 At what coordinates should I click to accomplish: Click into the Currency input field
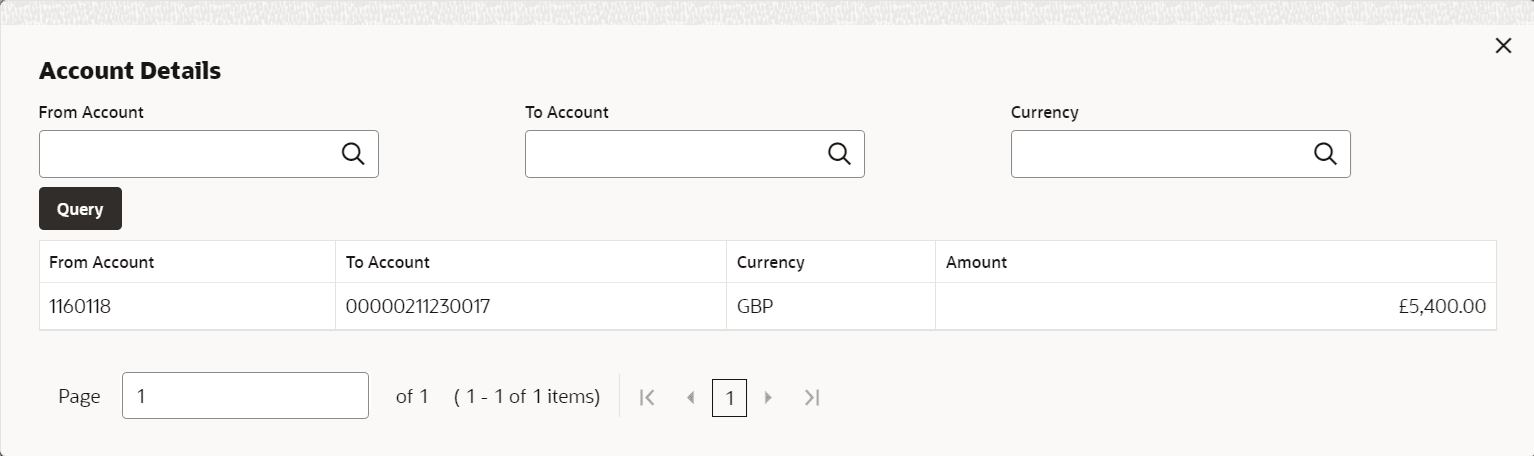click(1160, 154)
